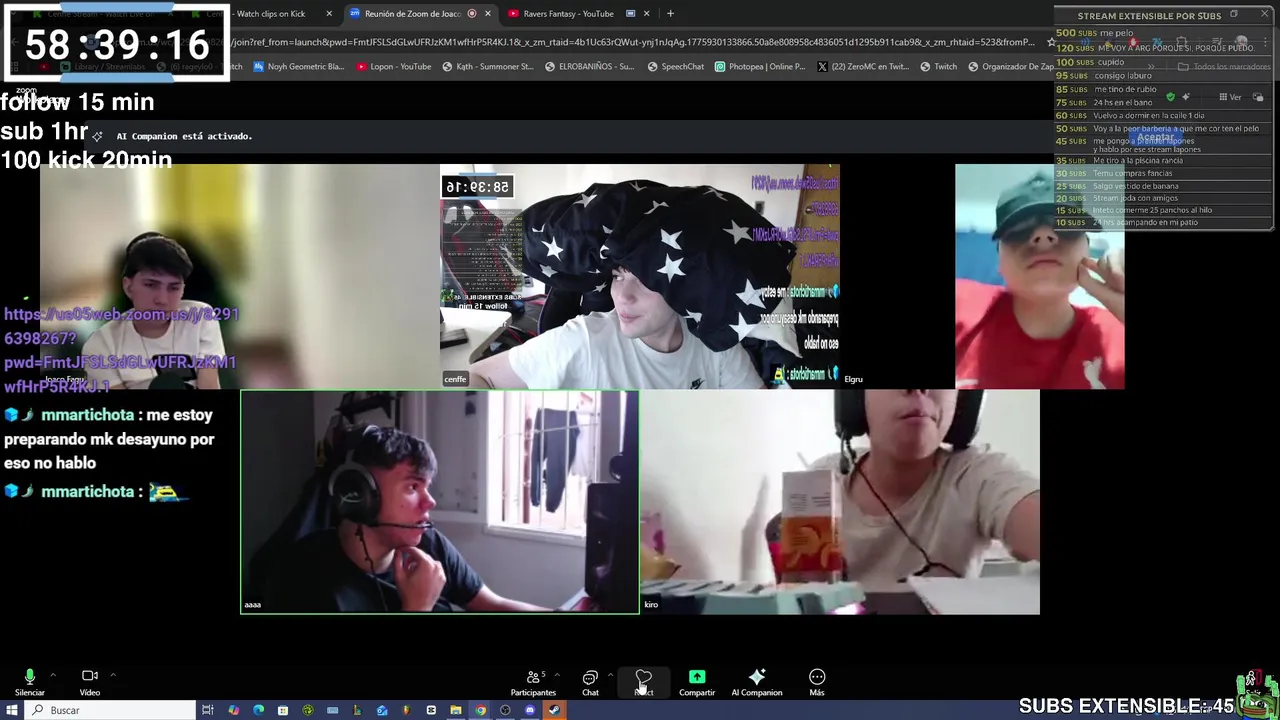Click '500 SUBS me pelo' goal row
Viewport: 1280px width, 720px height.
click(x=1095, y=33)
